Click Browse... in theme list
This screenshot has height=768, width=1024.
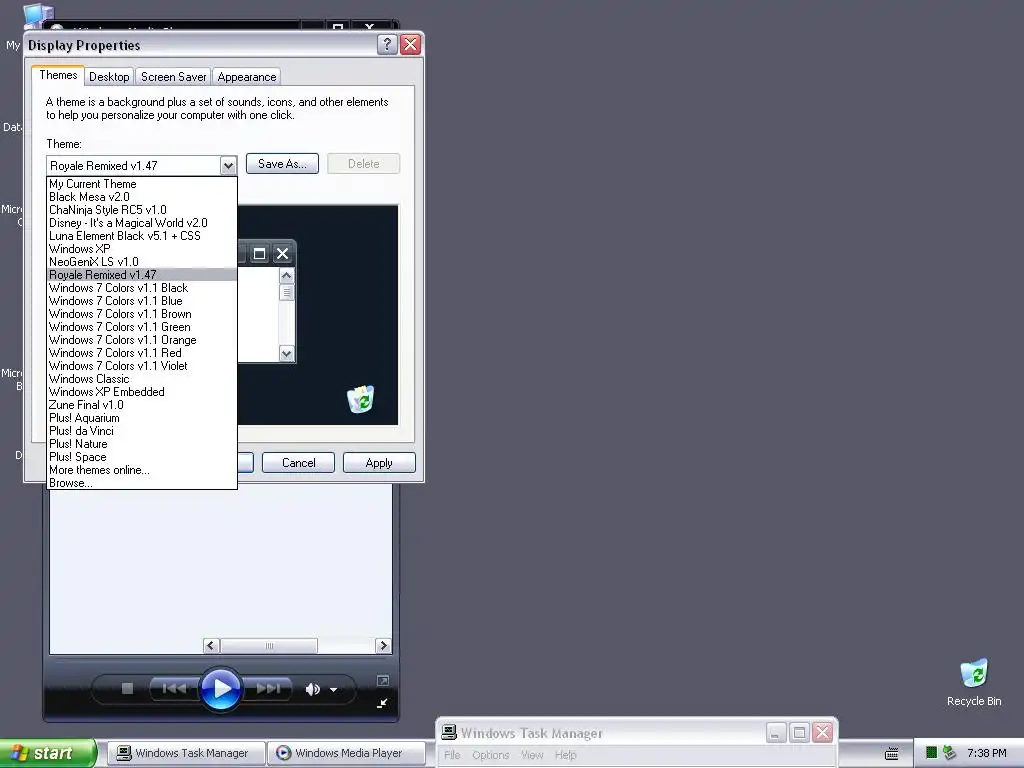click(142, 483)
